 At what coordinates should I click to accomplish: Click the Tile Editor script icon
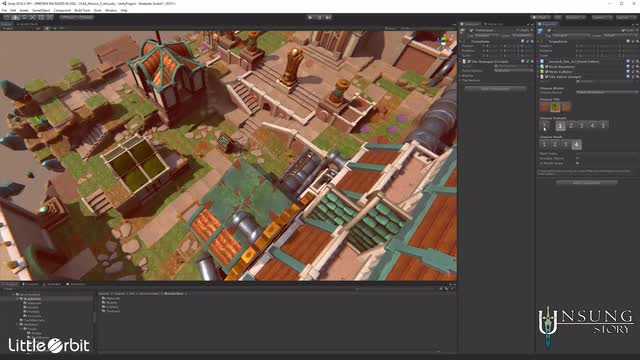click(542, 77)
